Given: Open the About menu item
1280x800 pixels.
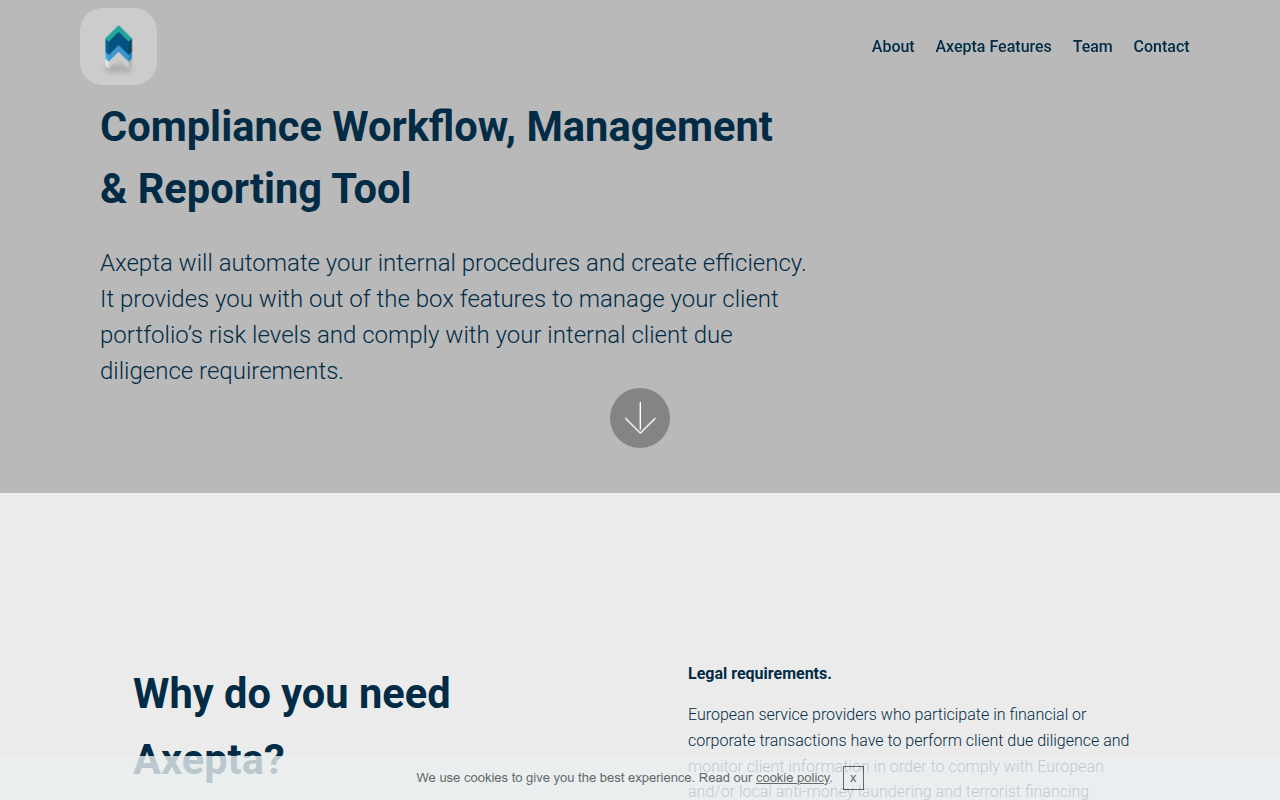Looking at the screenshot, I should [893, 46].
